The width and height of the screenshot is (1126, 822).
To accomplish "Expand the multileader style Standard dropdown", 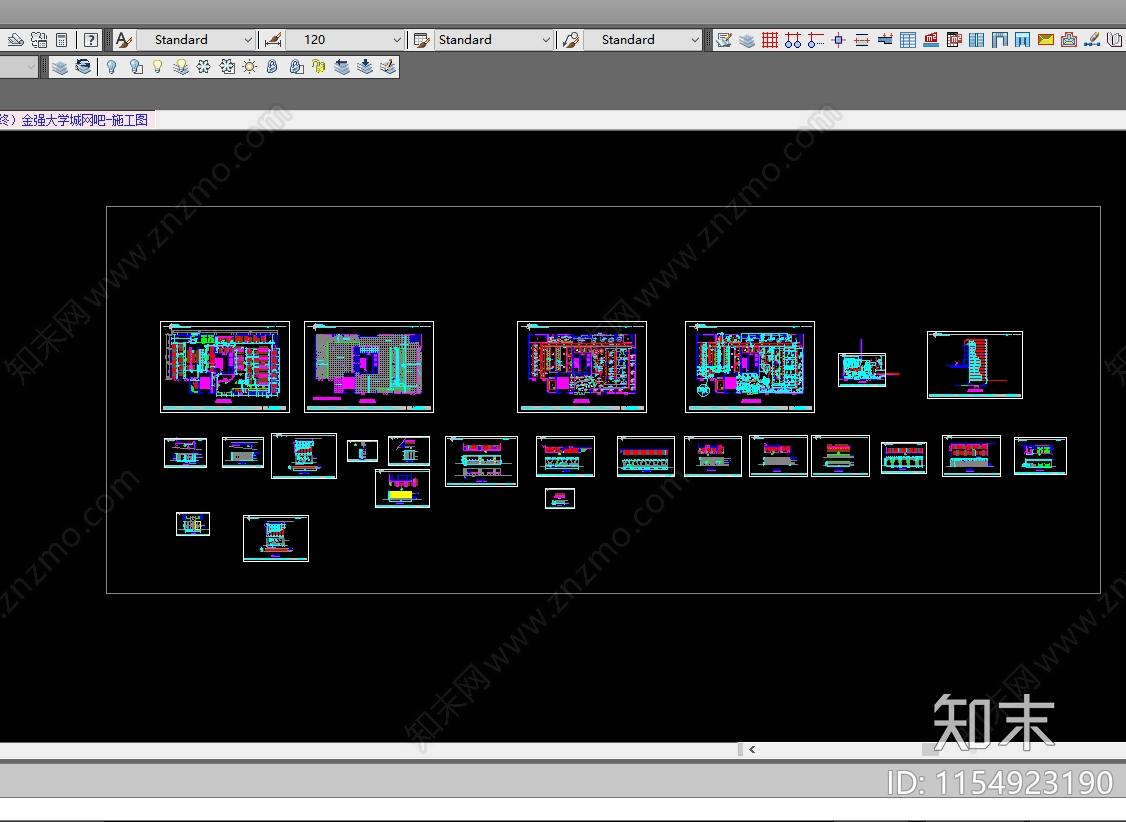I will pyautogui.click(x=695, y=40).
